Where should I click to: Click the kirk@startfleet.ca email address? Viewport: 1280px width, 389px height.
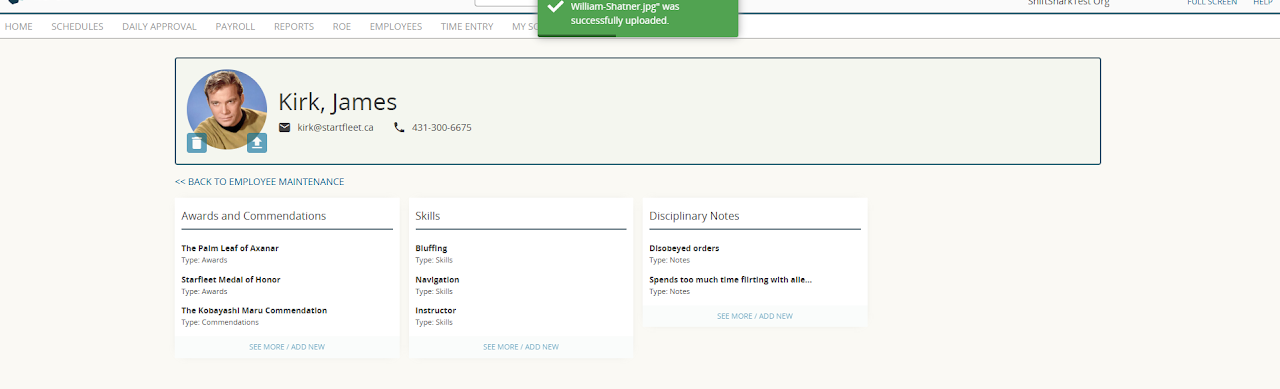coord(335,128)
